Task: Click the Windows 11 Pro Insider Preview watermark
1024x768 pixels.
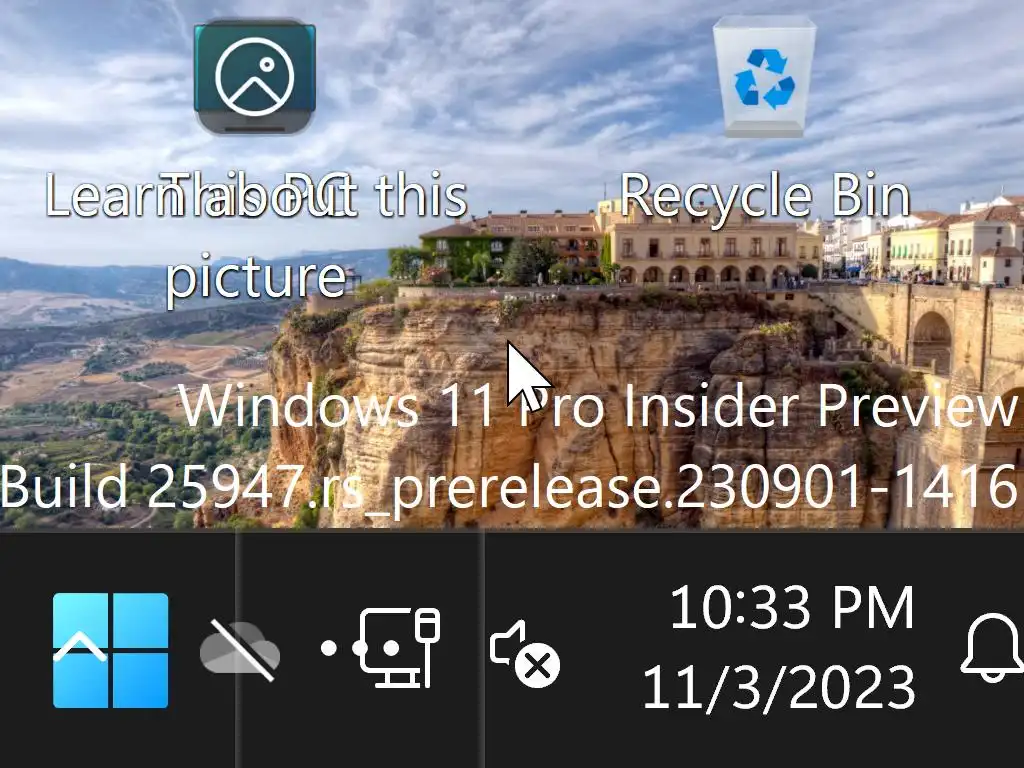Action: pyautogui.click(x=598, y=406)
